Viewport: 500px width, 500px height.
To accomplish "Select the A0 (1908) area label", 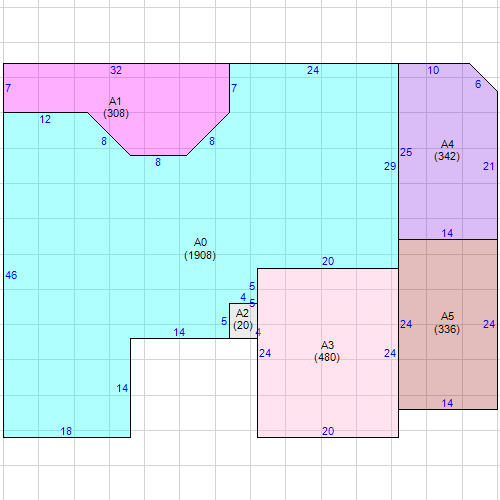I will pos(200,249).
